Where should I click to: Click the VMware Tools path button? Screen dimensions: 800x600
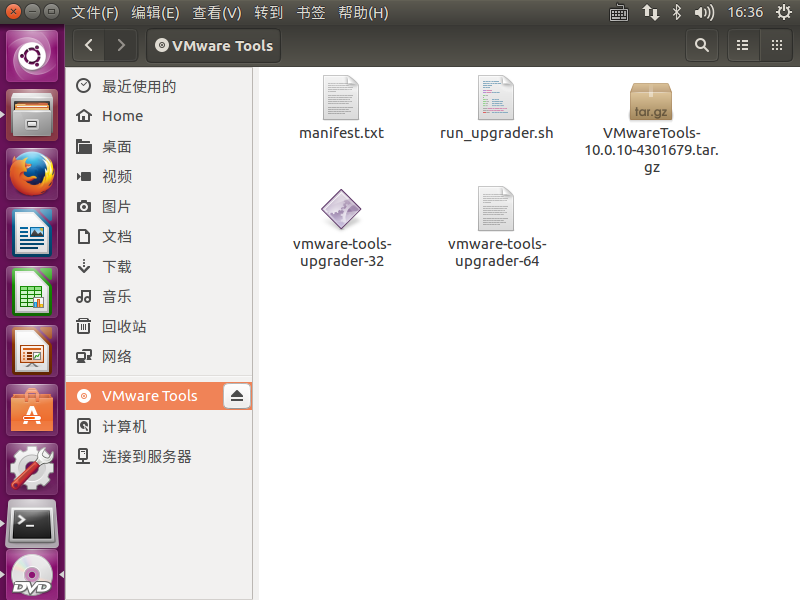coord(213,45)
